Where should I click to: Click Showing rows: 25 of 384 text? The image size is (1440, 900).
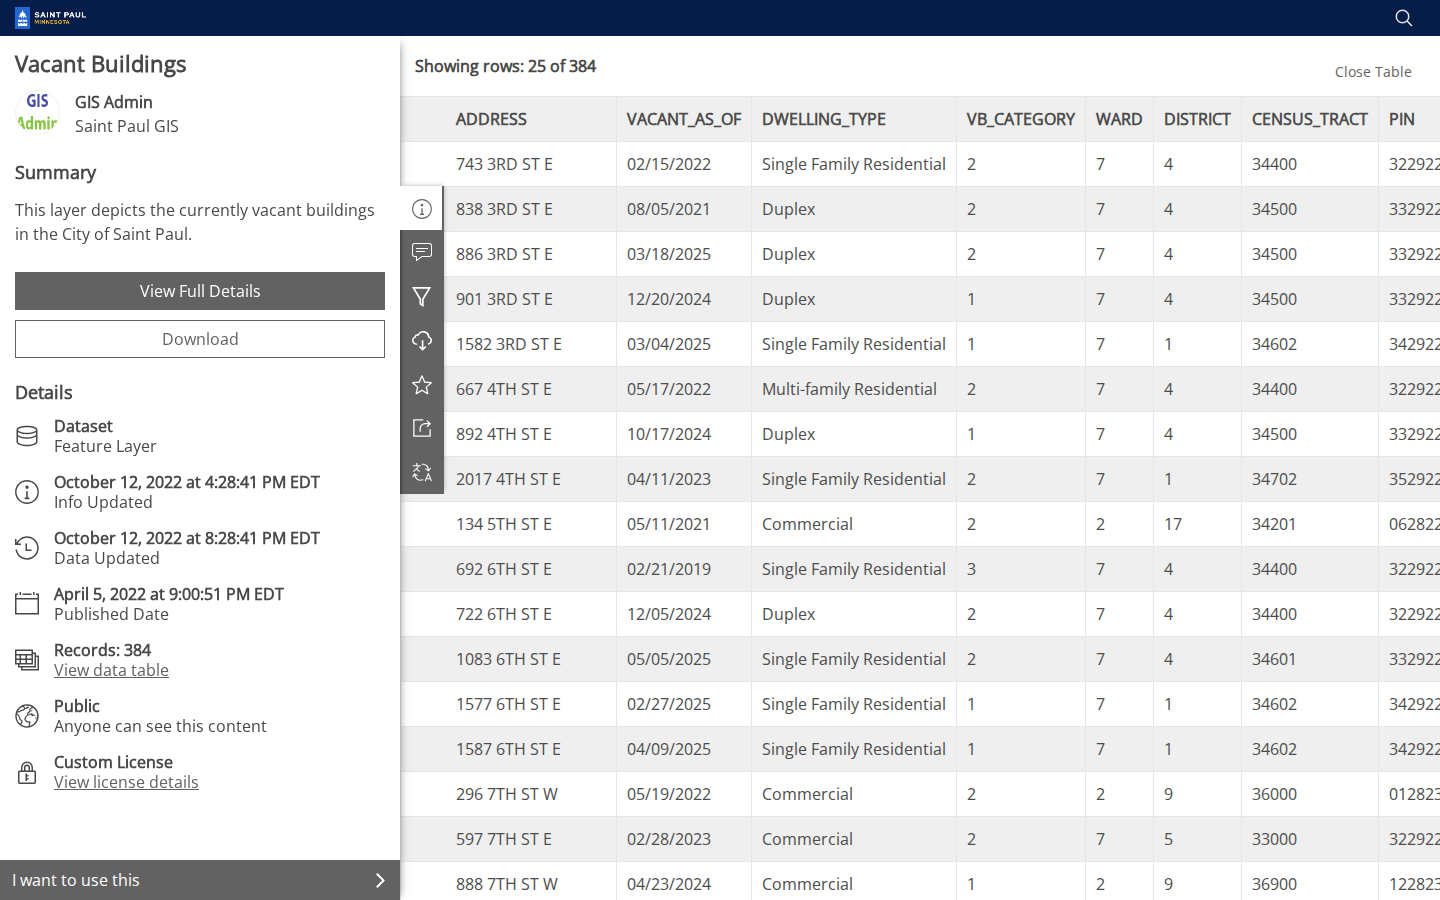[505, 66]
